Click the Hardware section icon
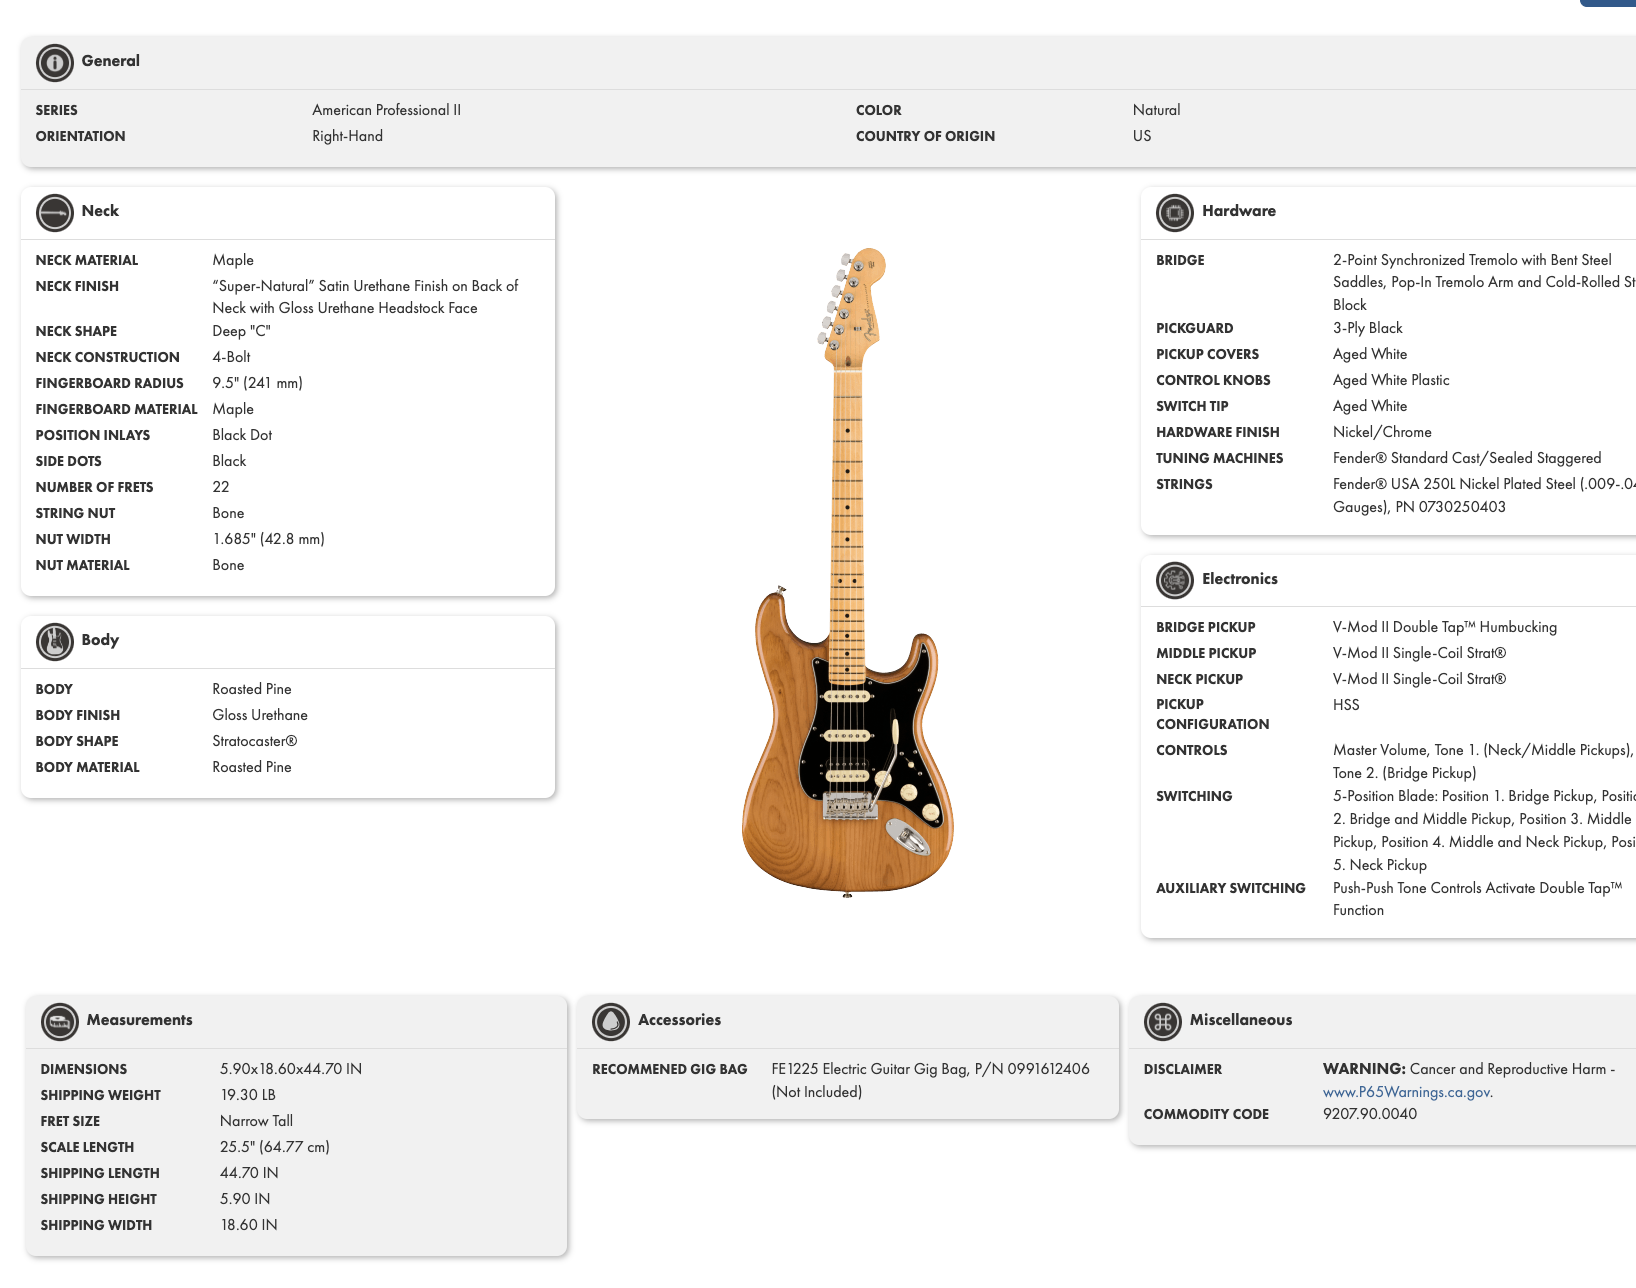Image resolution: width=1636 pixels, height=1288 pixels. tap(1175, 212)
